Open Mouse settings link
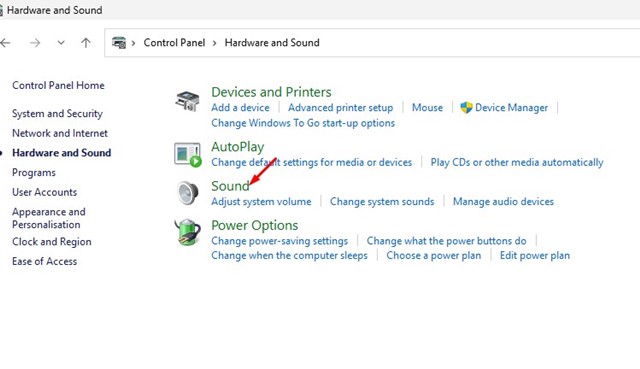This screenshot has height=369, width=640. (427, 107)
